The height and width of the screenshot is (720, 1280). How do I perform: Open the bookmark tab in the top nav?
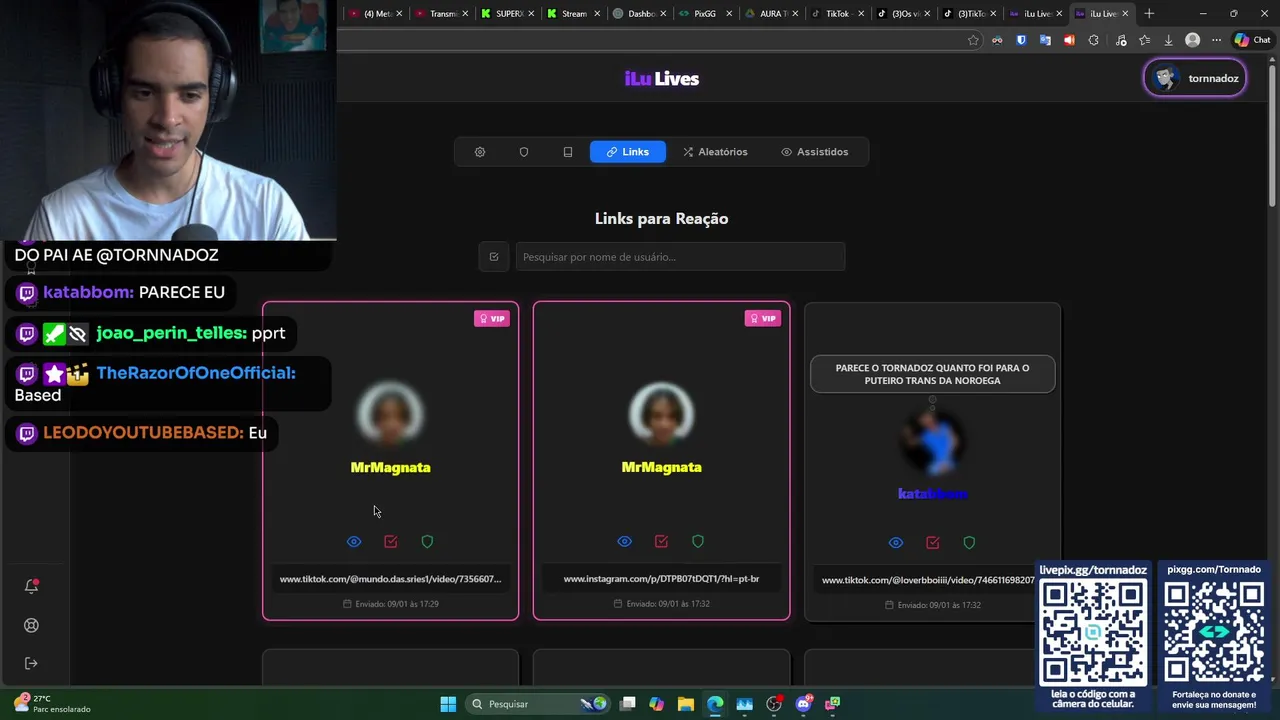[x=568, y=152]
